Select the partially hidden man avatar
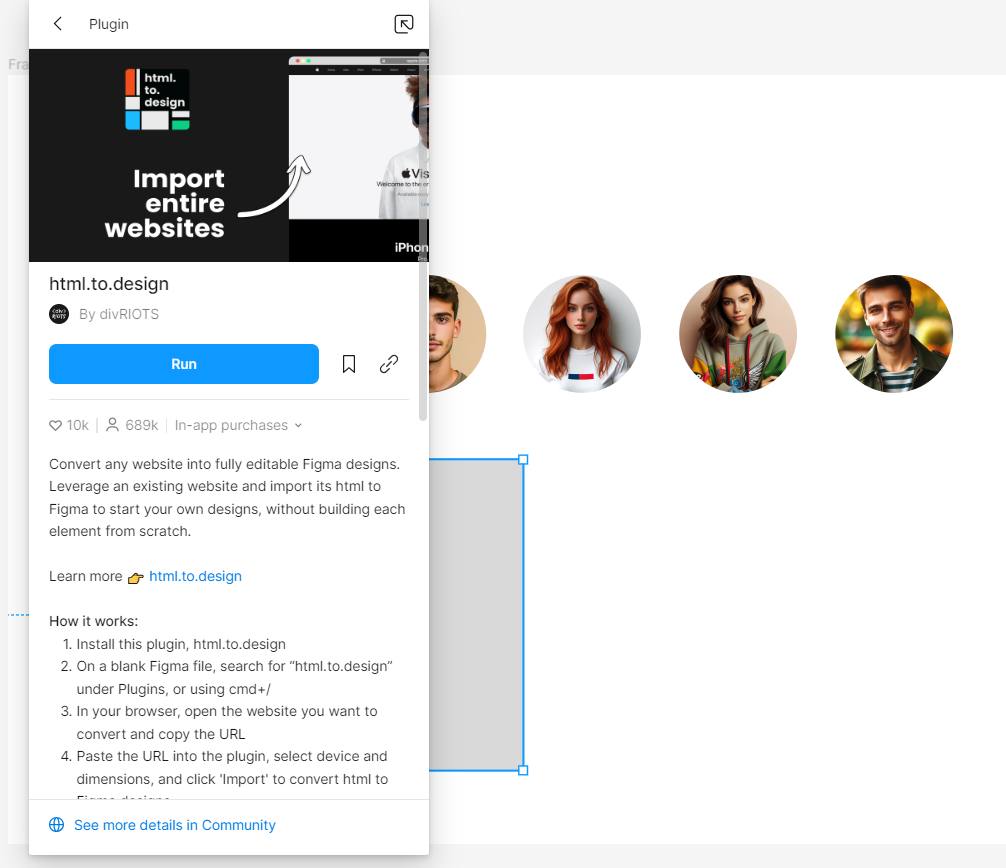The height and width of the screenshot is (868, 1006). 457,334
